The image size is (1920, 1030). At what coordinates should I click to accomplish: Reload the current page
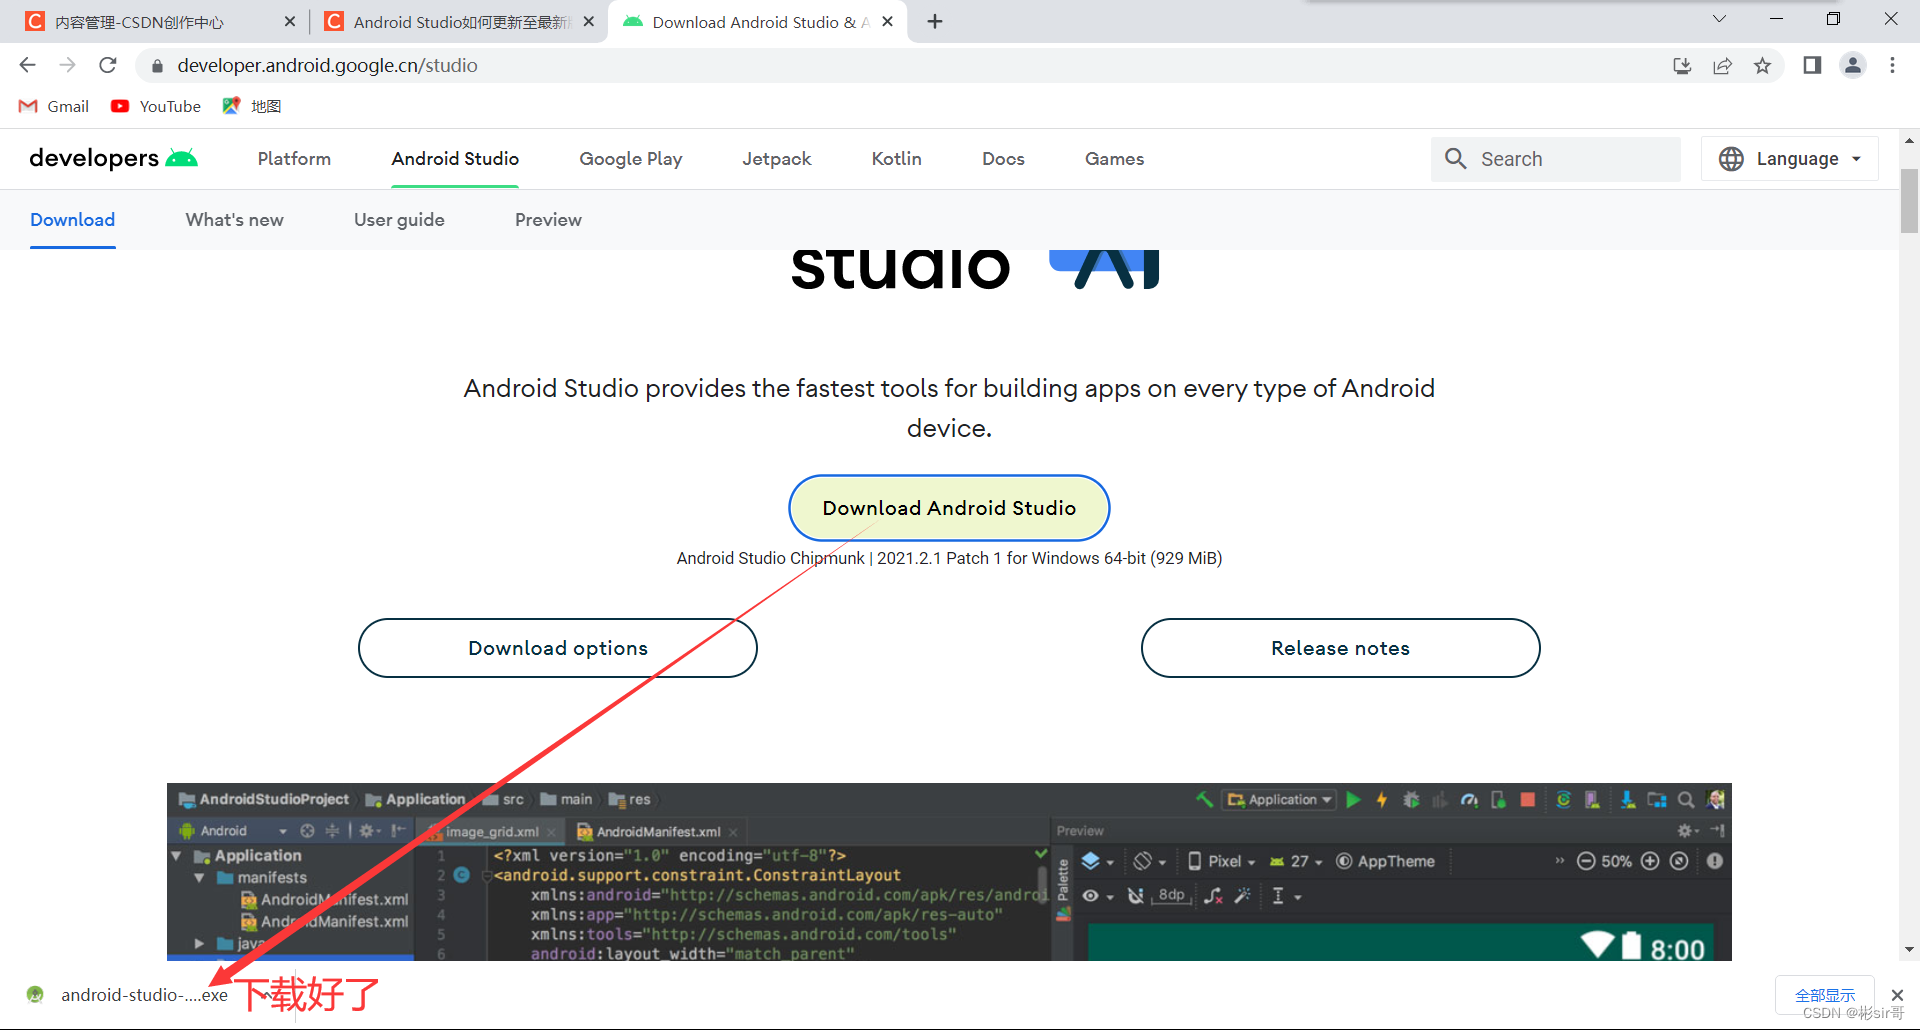(x=108, y=65)
